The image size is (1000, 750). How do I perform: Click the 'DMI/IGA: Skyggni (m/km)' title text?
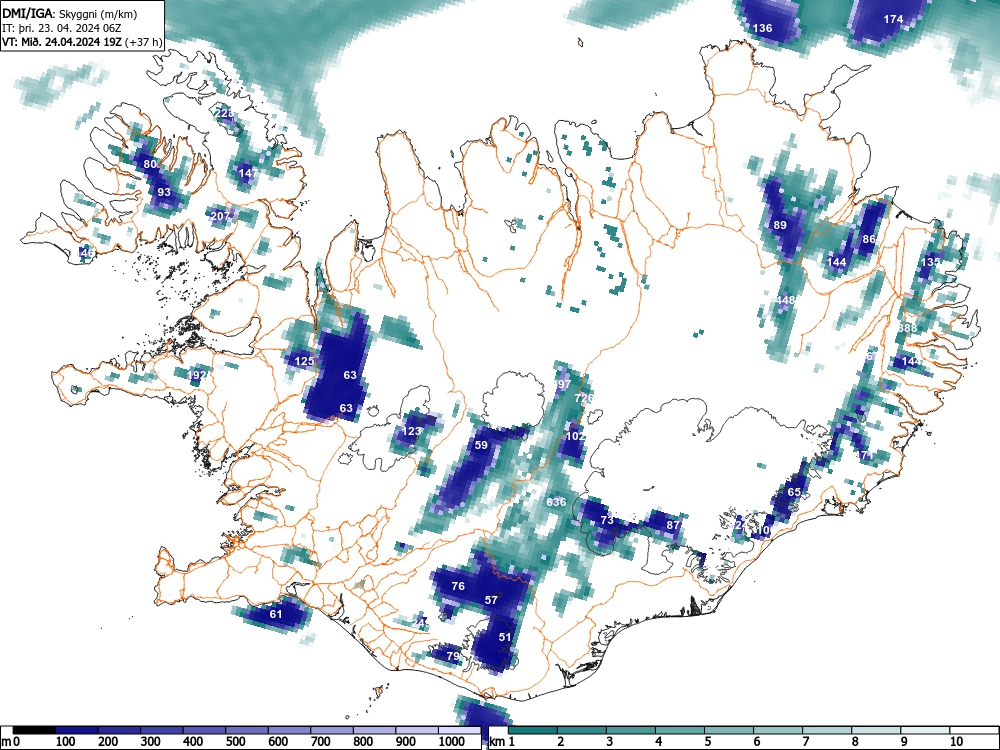70,13
